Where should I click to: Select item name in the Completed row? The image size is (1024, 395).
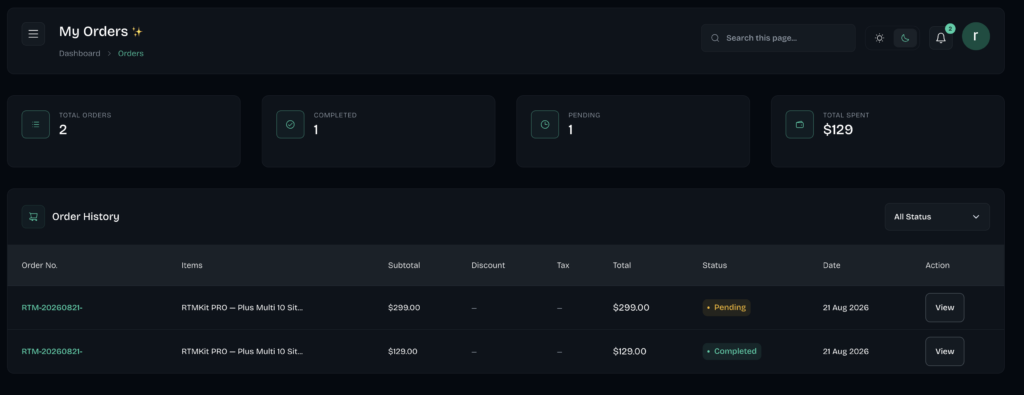pos(242,351)
